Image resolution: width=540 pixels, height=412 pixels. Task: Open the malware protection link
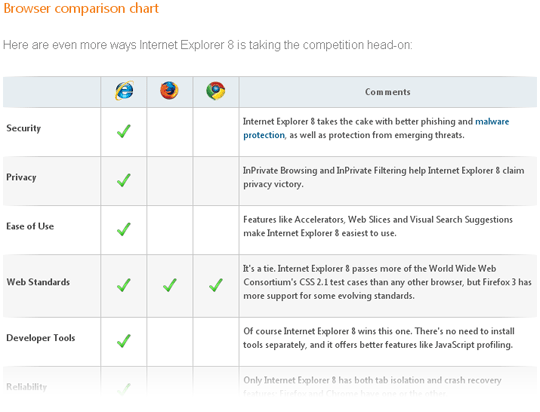[x=376, y=128]
